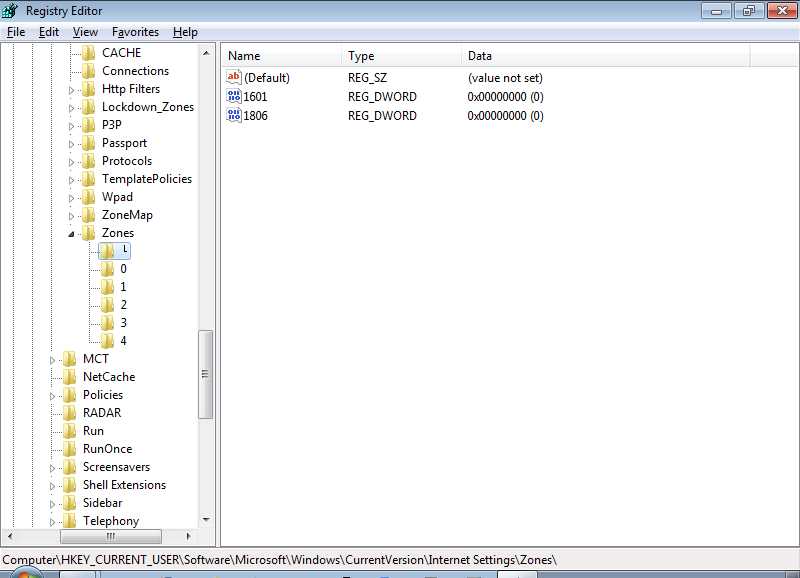Click the Passport folder icon
This screenshot has height=578, width=800.
click(x=89, y=143)
